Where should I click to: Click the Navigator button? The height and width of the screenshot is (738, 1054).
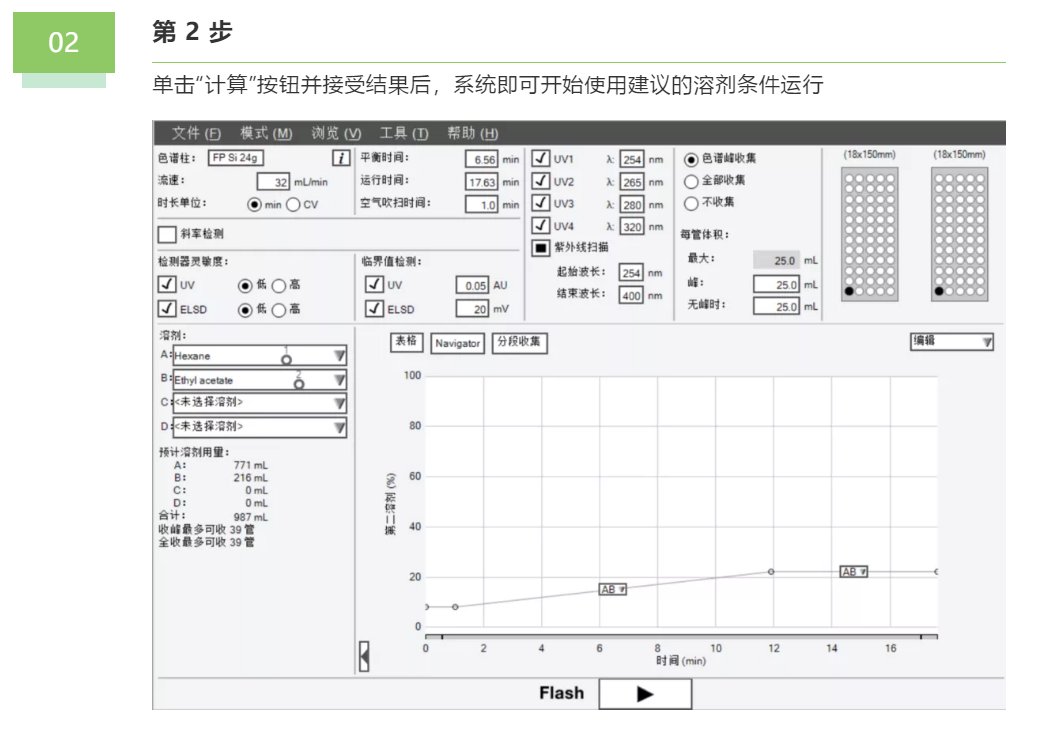click(x=458, y=343)
